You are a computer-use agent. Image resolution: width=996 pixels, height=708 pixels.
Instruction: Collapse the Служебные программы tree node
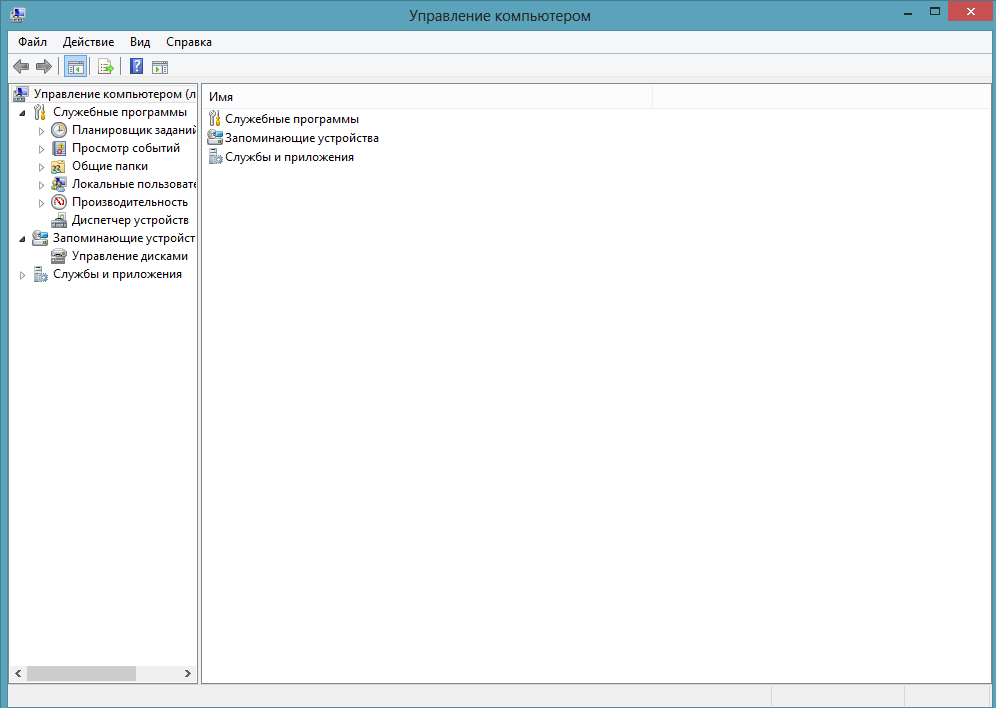[x=22, y=113]
